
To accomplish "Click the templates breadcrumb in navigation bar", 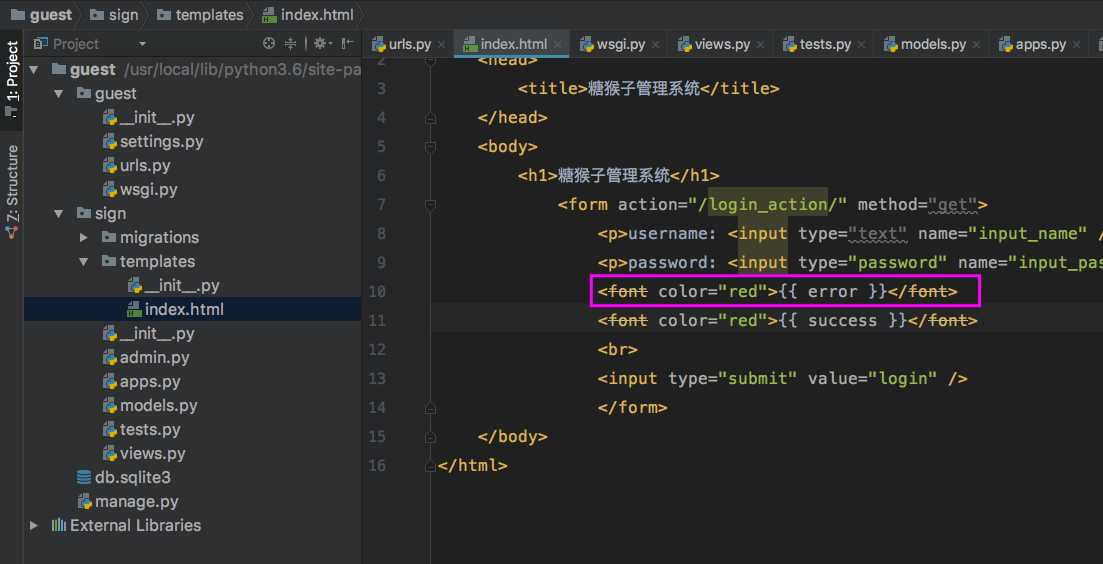I will coord(200,15).
